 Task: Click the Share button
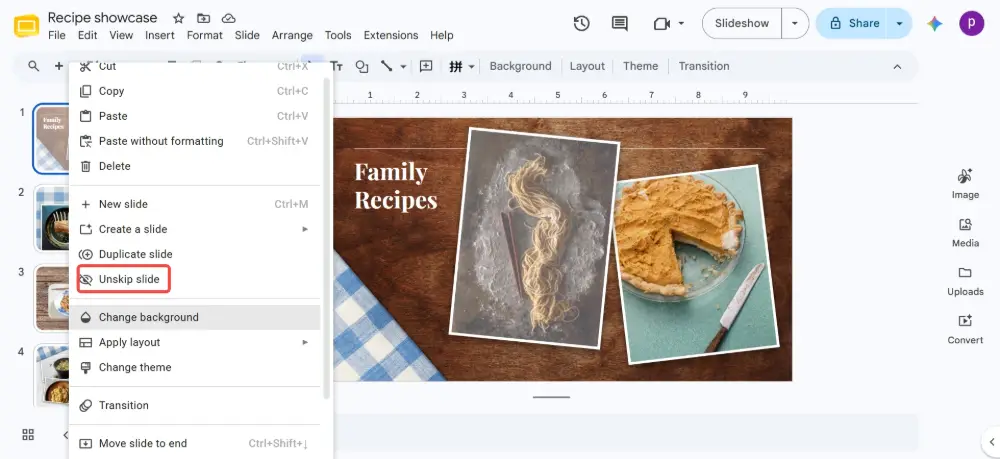(853, 24)
